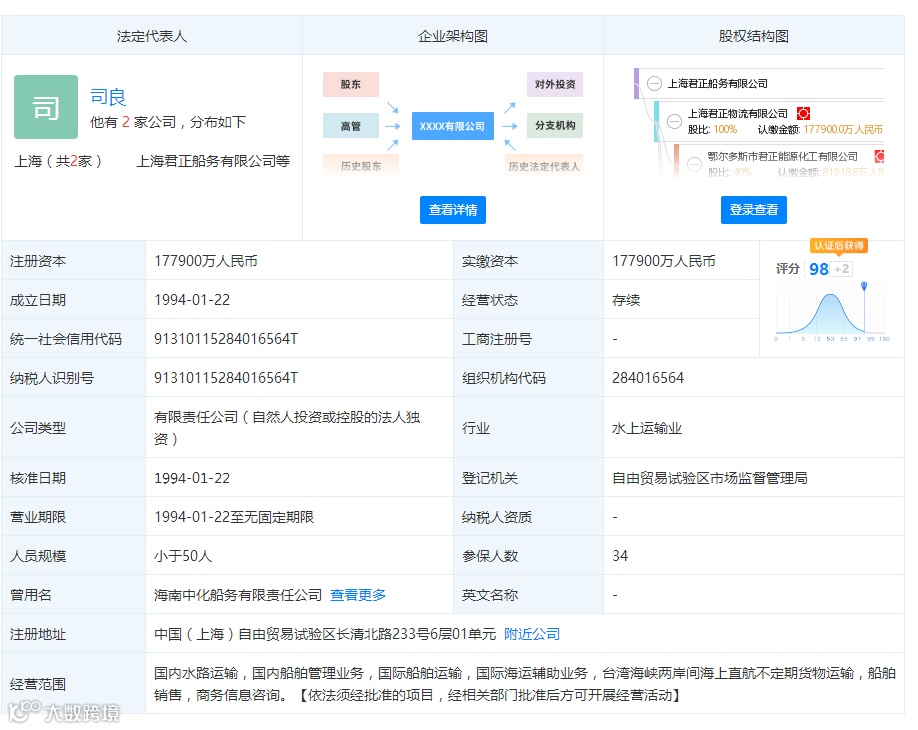918x730 pixels.
Task: Click the +2 score bonus tag
Action: (x=842, y=269)
